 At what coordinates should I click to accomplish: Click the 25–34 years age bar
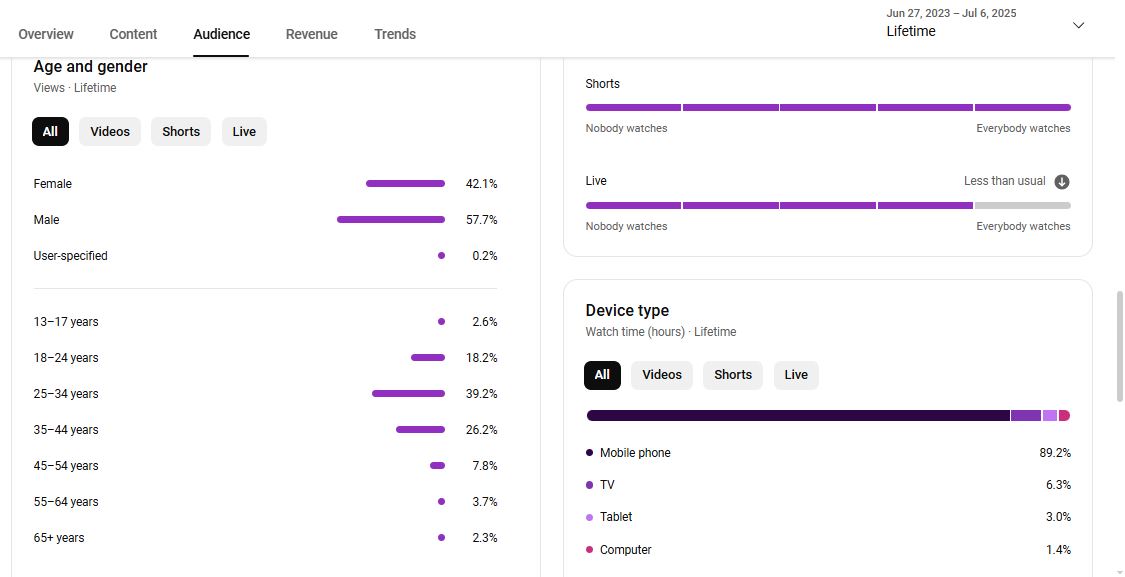tap(408, 394)
